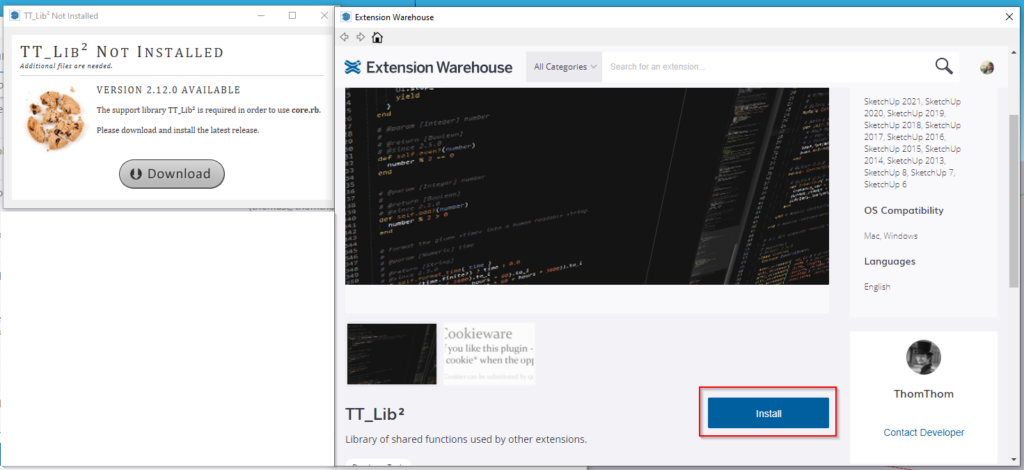
Task: Select the Cookieware thumbnail
Action: click(x=488, y=353)
